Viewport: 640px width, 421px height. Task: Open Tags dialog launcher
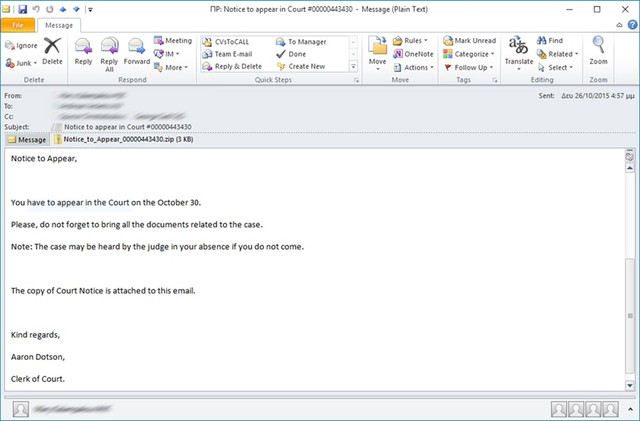[495, 80]
